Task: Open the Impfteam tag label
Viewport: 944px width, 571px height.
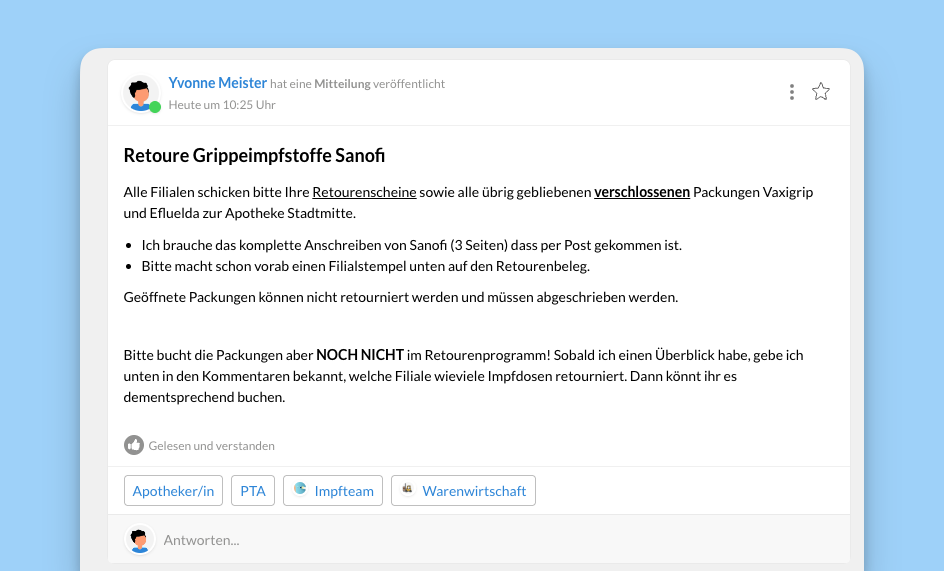Action: pyautogui.click(x=343, y=491)
